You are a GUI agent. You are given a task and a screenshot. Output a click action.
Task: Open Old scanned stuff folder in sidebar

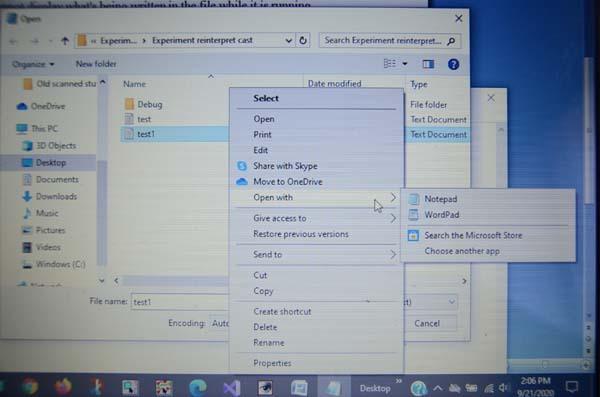[66, 84]
